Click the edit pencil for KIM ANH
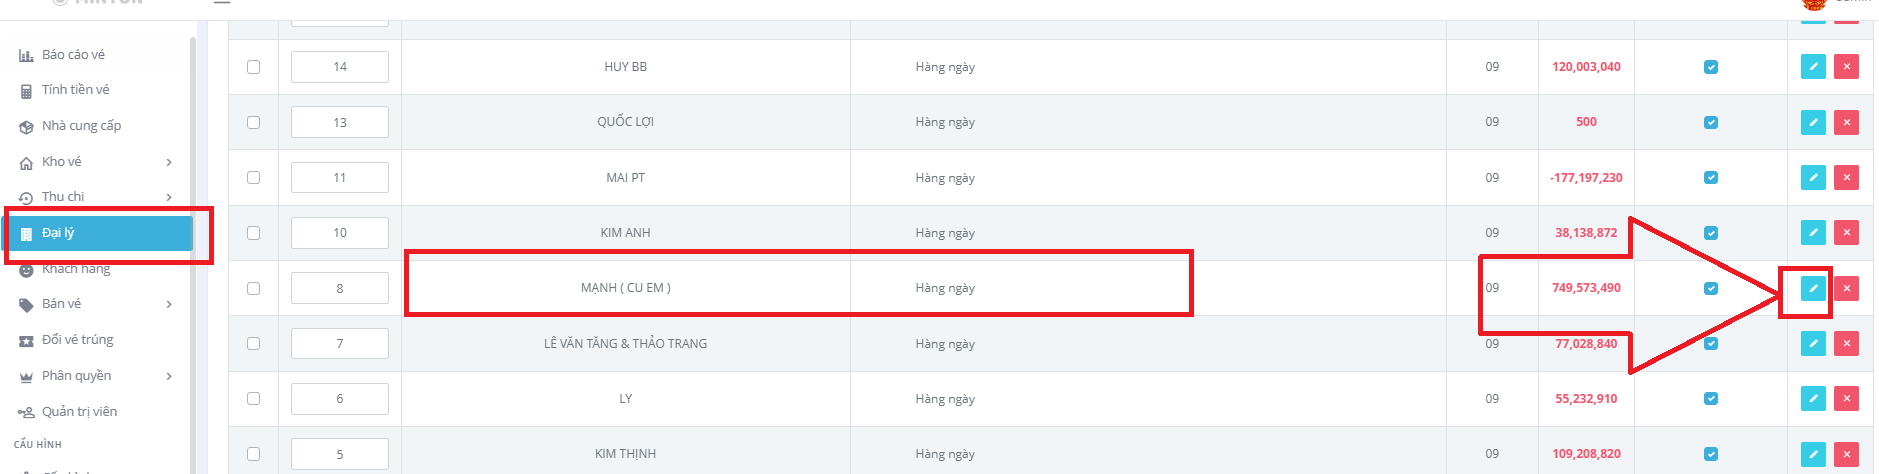 coord(1812,233)
